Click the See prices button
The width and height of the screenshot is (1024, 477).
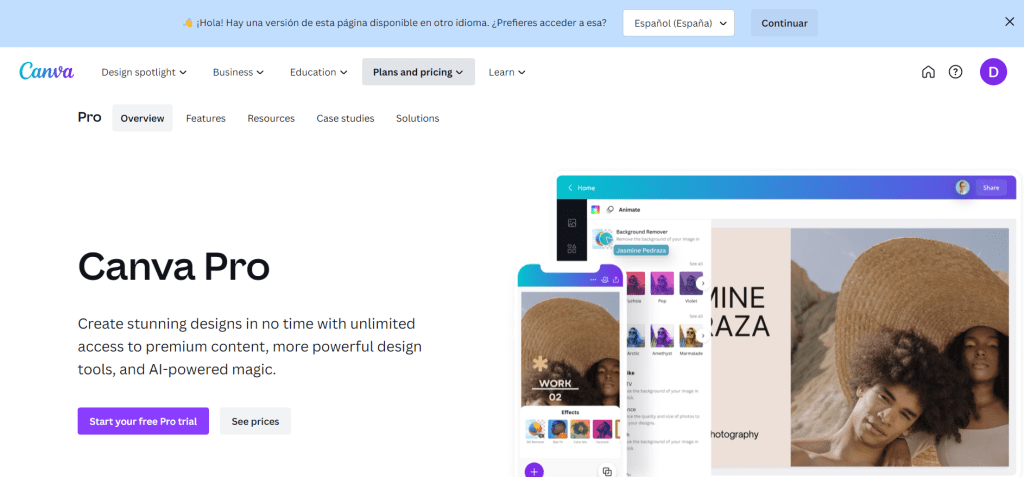click(255, 421)
